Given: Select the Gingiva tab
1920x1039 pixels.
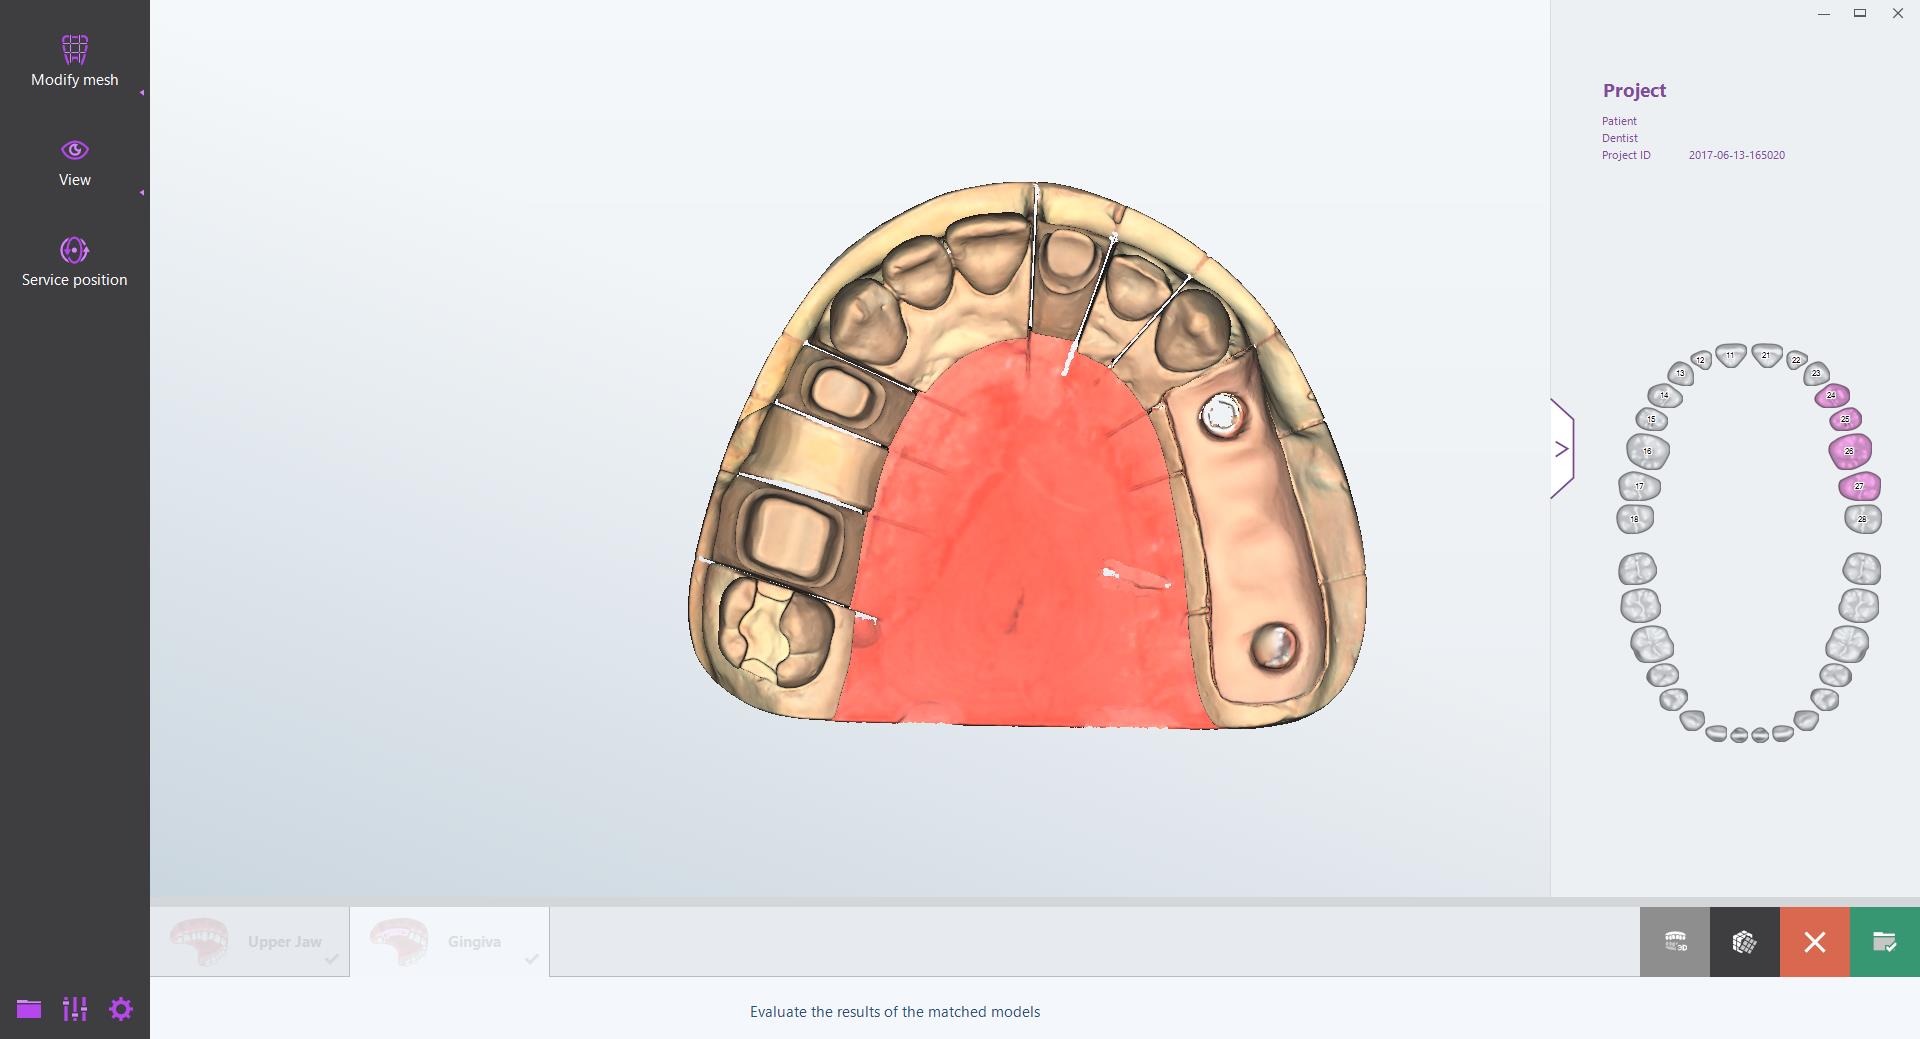Looking at the screenshot, I should point(475,941).
